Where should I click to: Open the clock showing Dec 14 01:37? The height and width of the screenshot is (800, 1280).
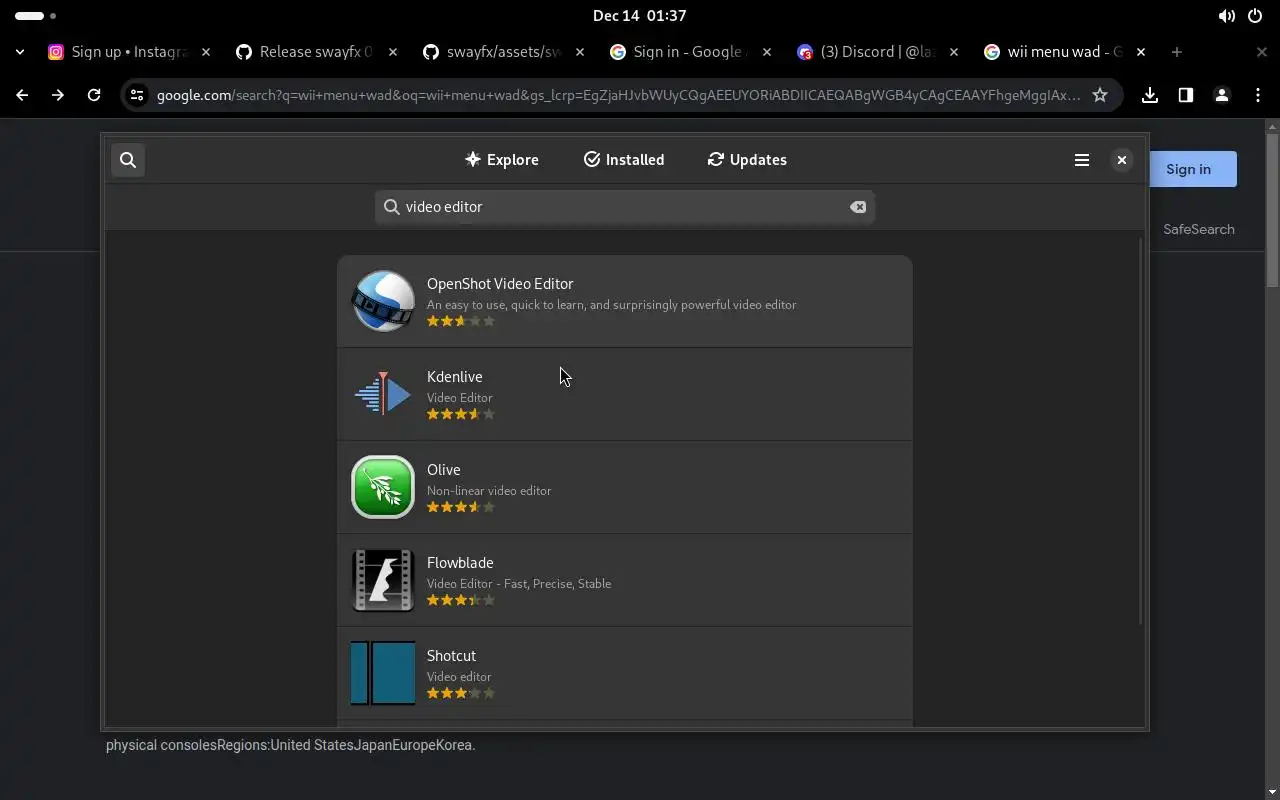[640, 15]
